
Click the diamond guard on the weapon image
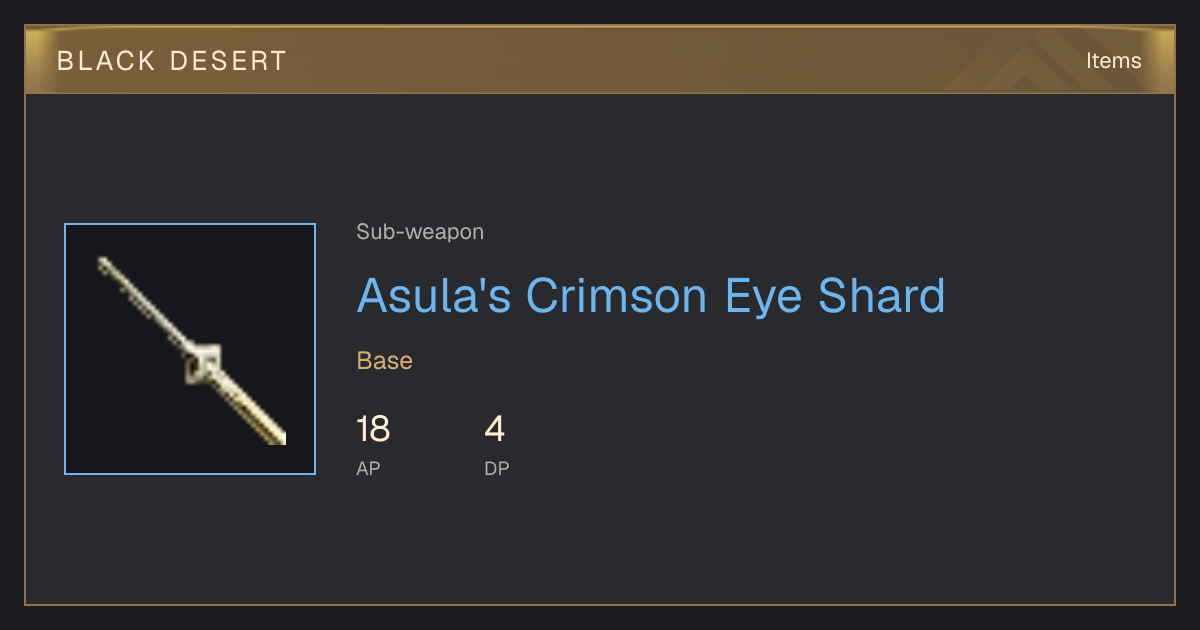205,363
